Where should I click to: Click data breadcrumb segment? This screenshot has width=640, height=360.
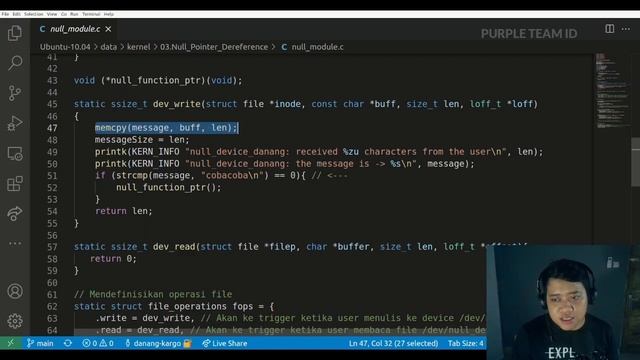[x=109, y=47]
